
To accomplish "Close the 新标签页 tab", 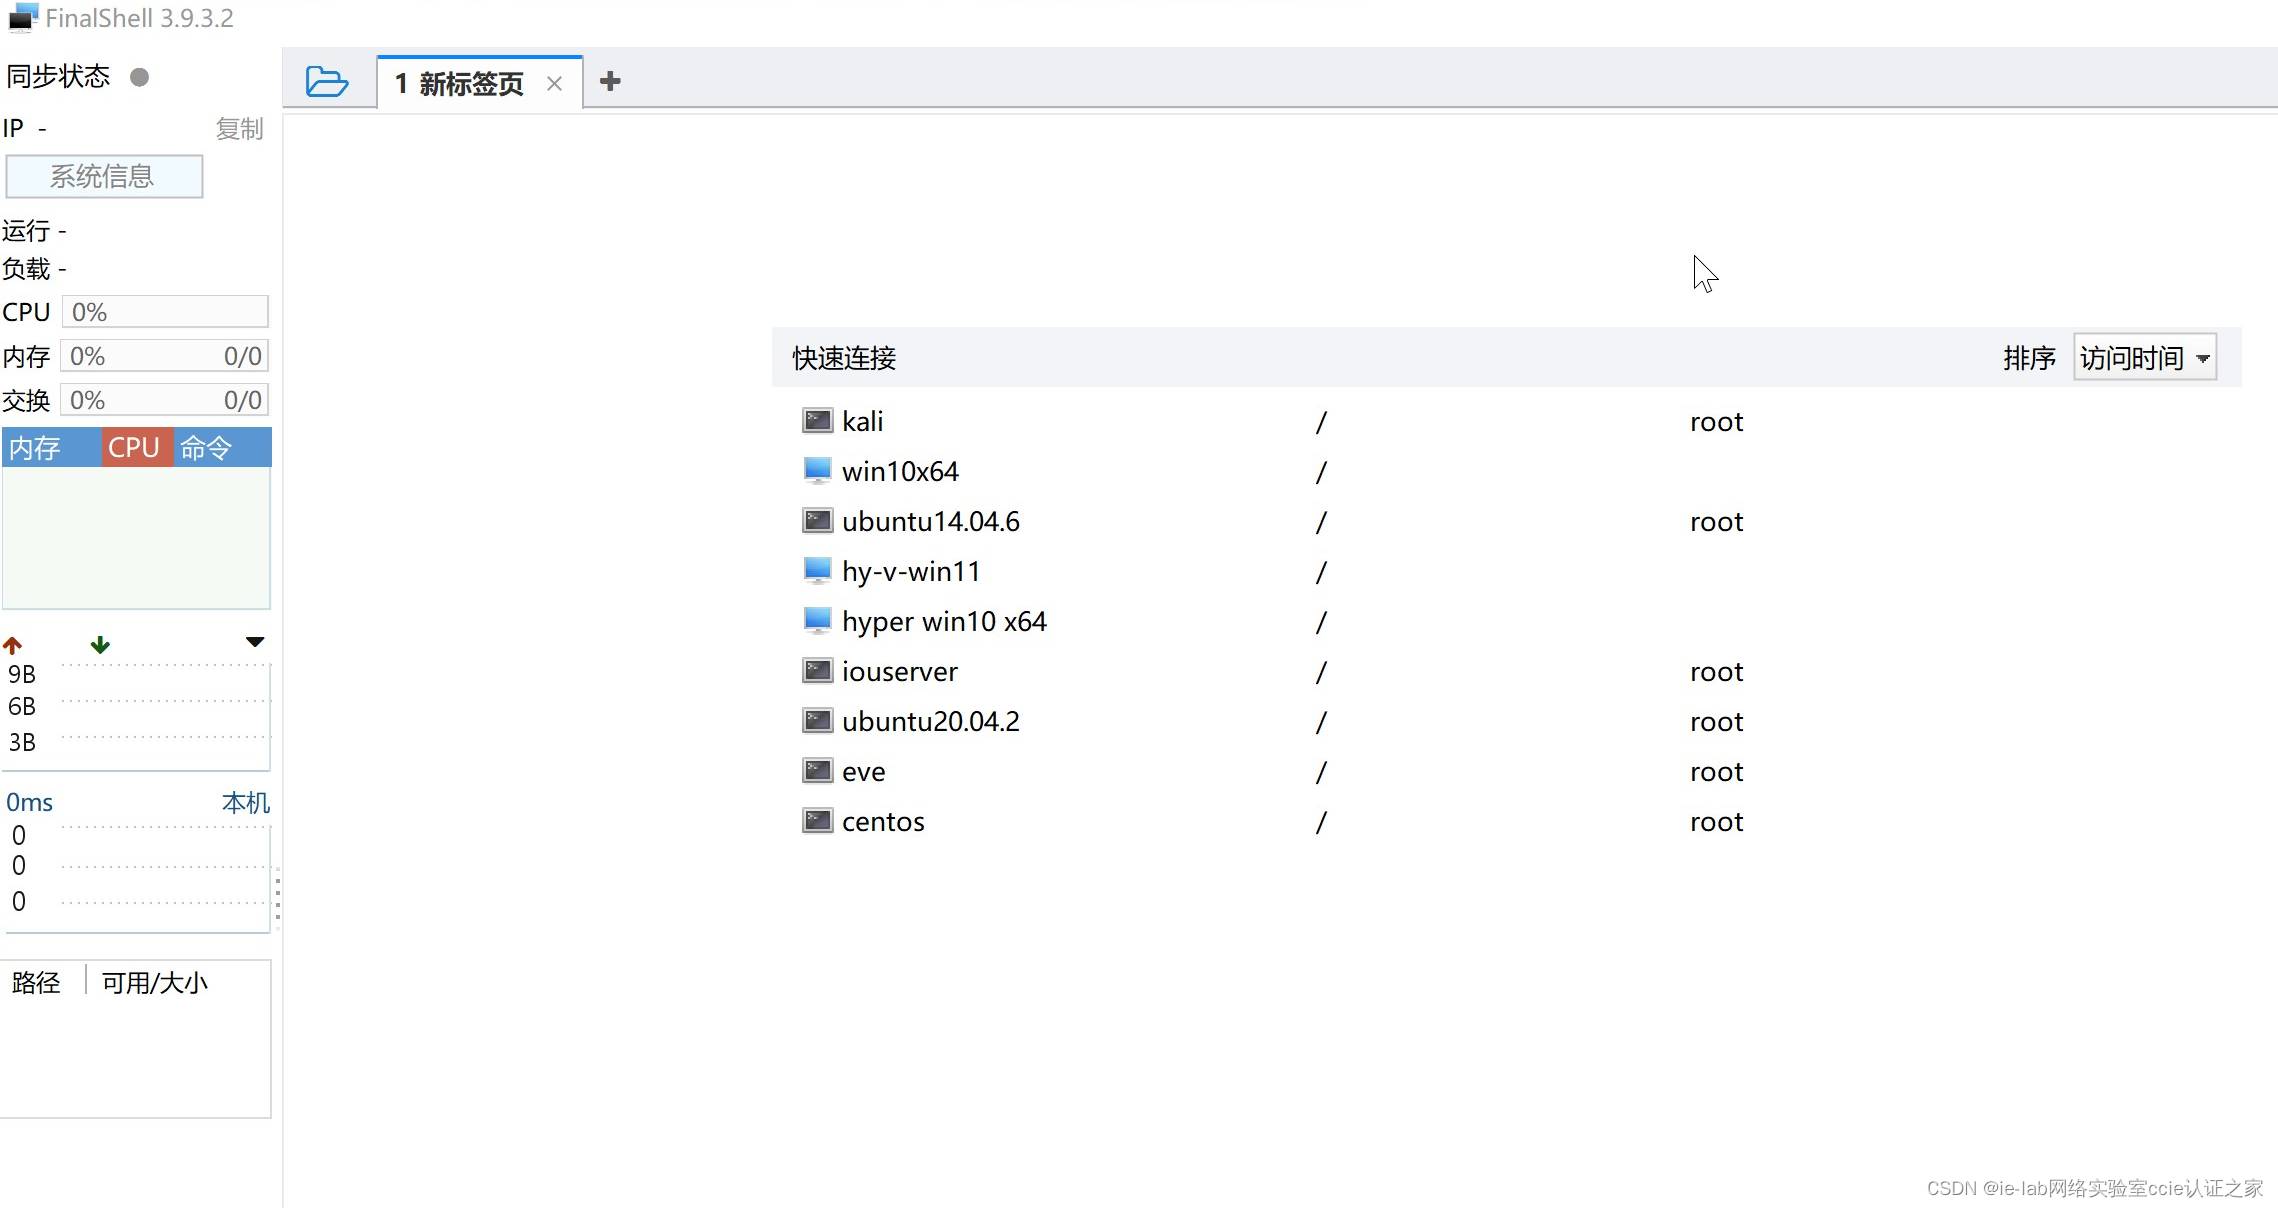I will click(554, 84).
